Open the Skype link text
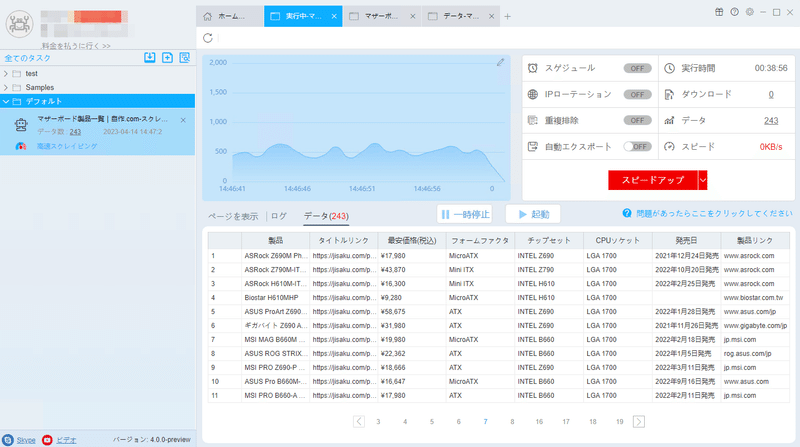The image size is (800, 447). [x=26, y=440]
